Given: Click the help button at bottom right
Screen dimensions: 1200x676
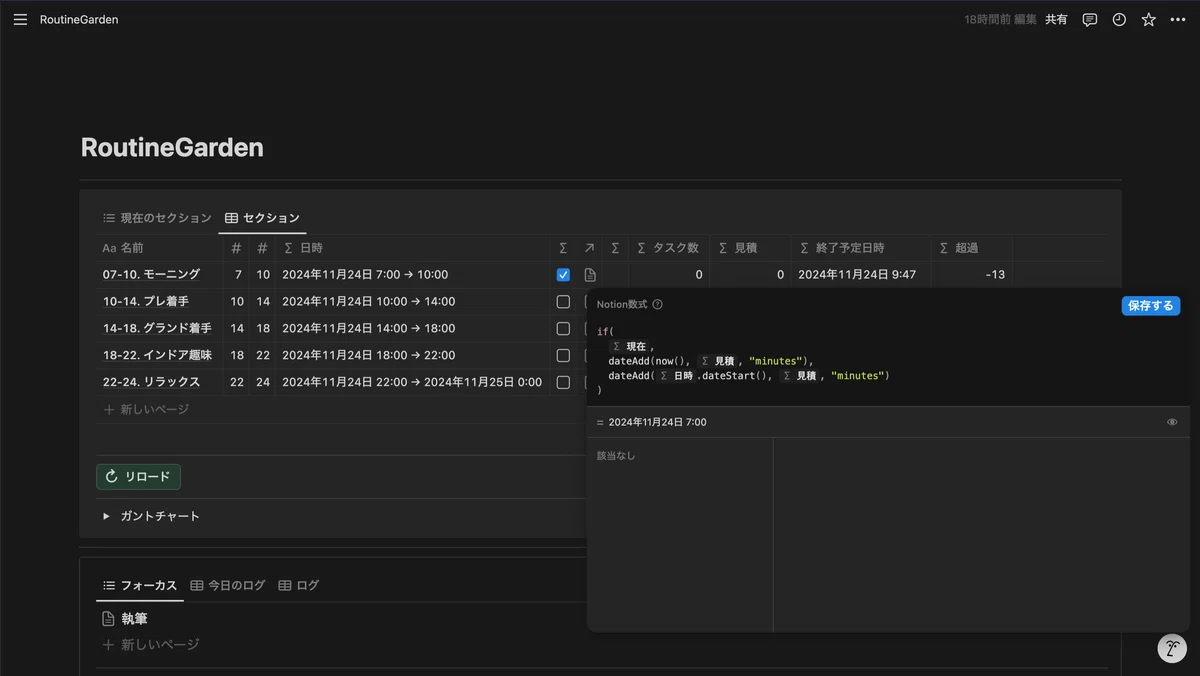Looking at the screenshot, I should [x=1172, y=648].
